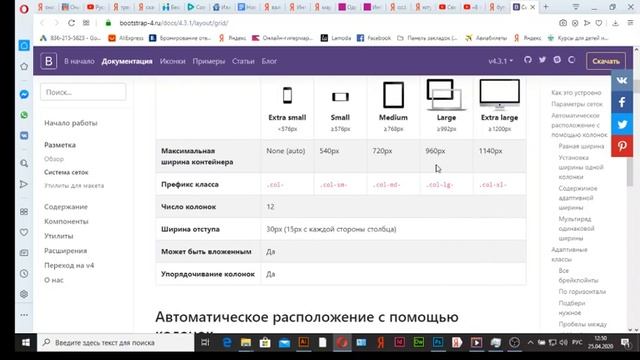Open VK messenger icon in Opera sidebar

pyautogui.click(x=24, y=136)
